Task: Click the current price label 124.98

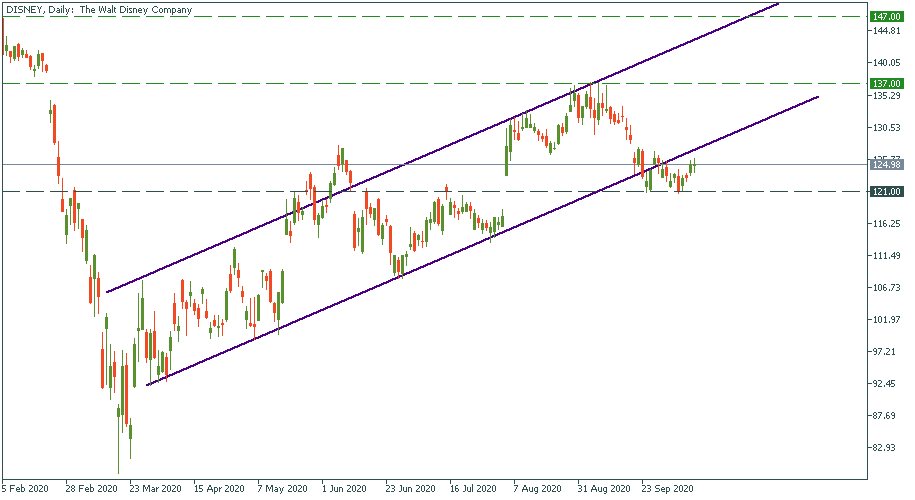Action: coord(887,165)
